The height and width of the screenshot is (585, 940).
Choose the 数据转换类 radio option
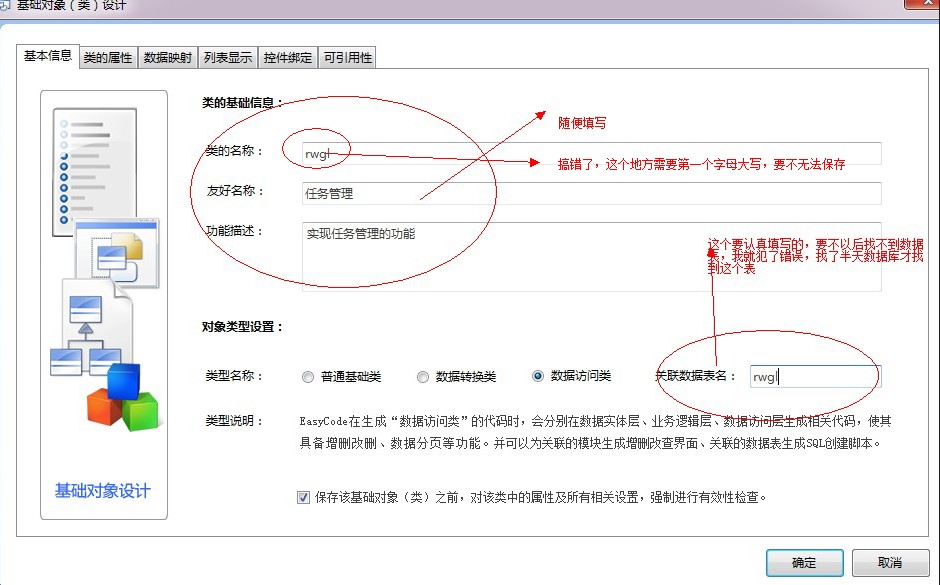point(423,377)
